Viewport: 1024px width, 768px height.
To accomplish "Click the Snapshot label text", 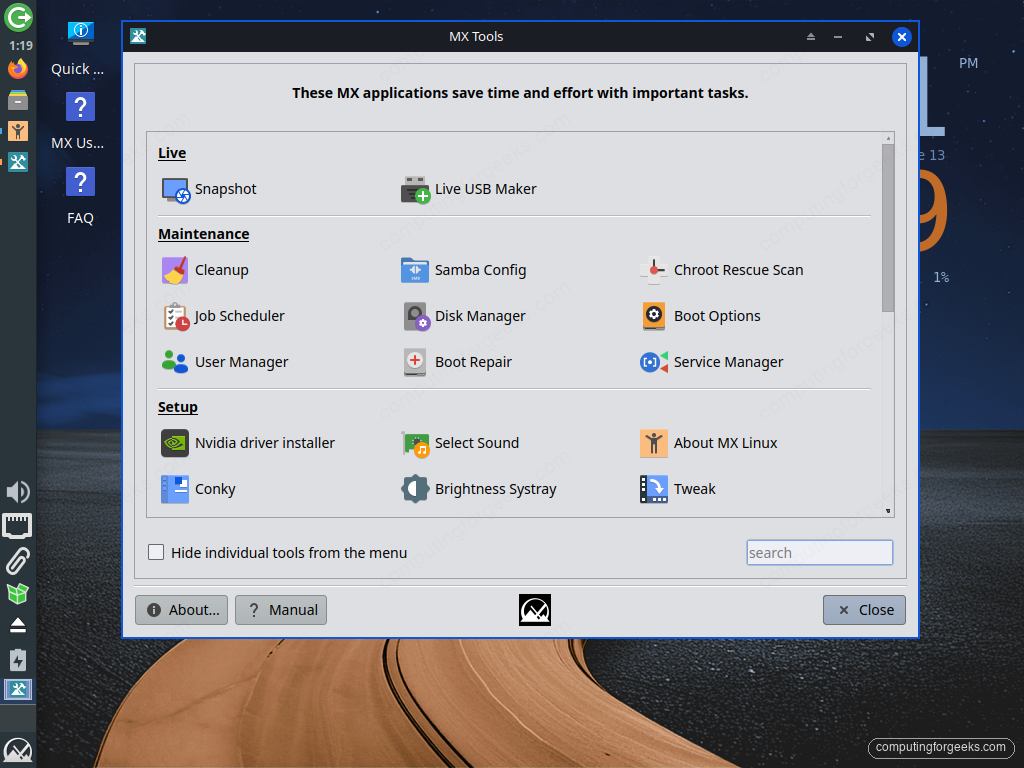I will coord(225,189).
